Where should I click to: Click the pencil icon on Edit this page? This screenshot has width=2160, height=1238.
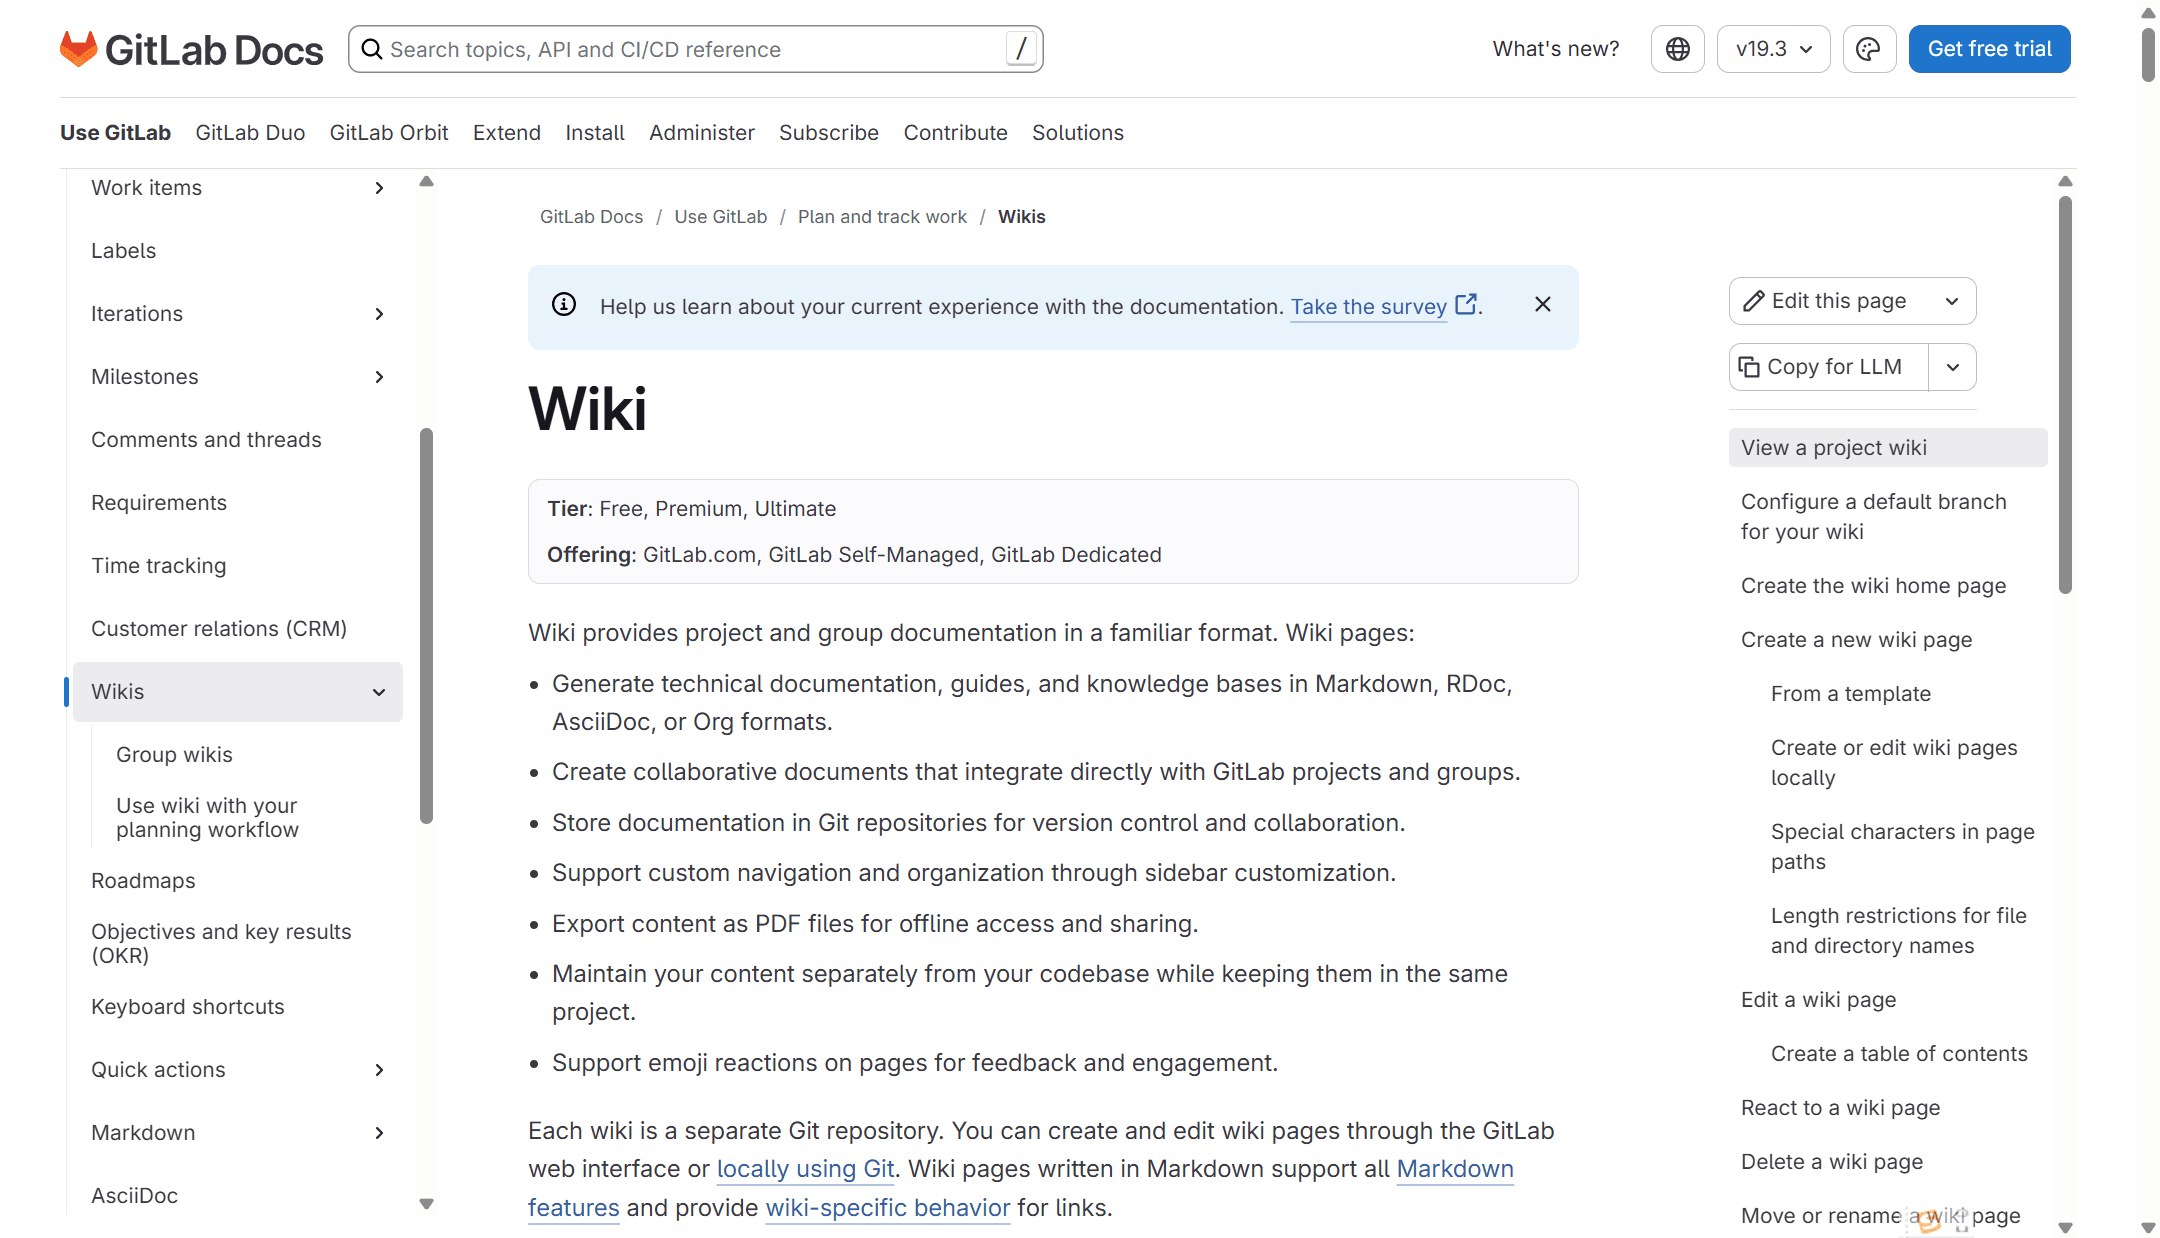(x=1754, y=301)
